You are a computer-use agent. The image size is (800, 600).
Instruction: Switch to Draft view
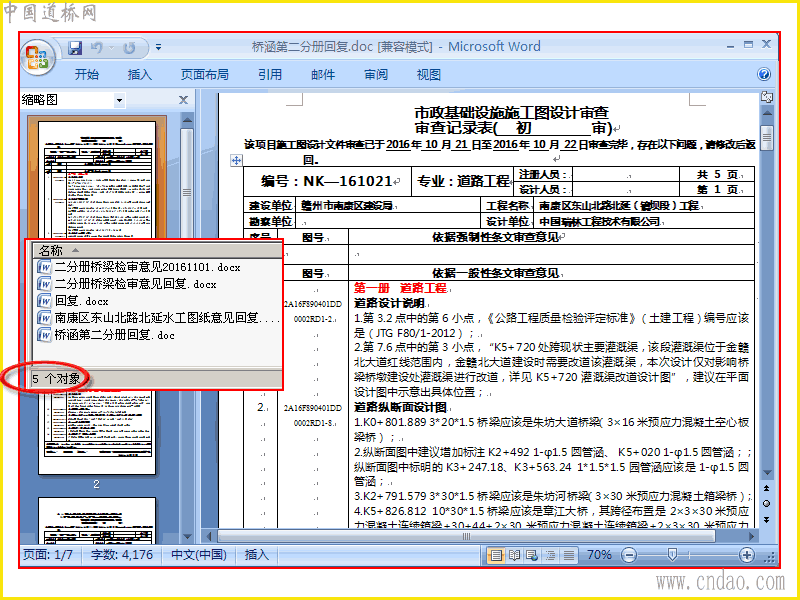(569, 555)
